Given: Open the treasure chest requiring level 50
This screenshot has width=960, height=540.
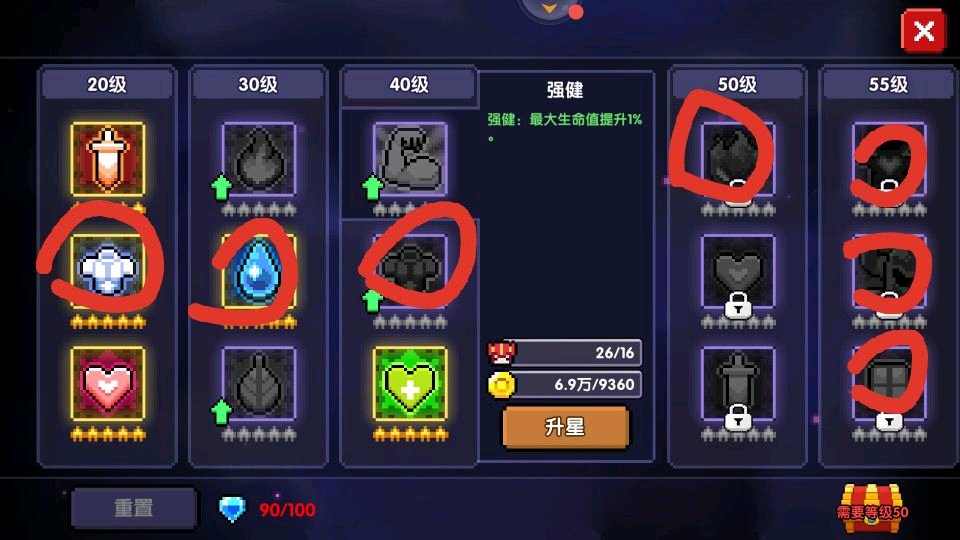Looking at the screenshot, I should coord(872,506).
